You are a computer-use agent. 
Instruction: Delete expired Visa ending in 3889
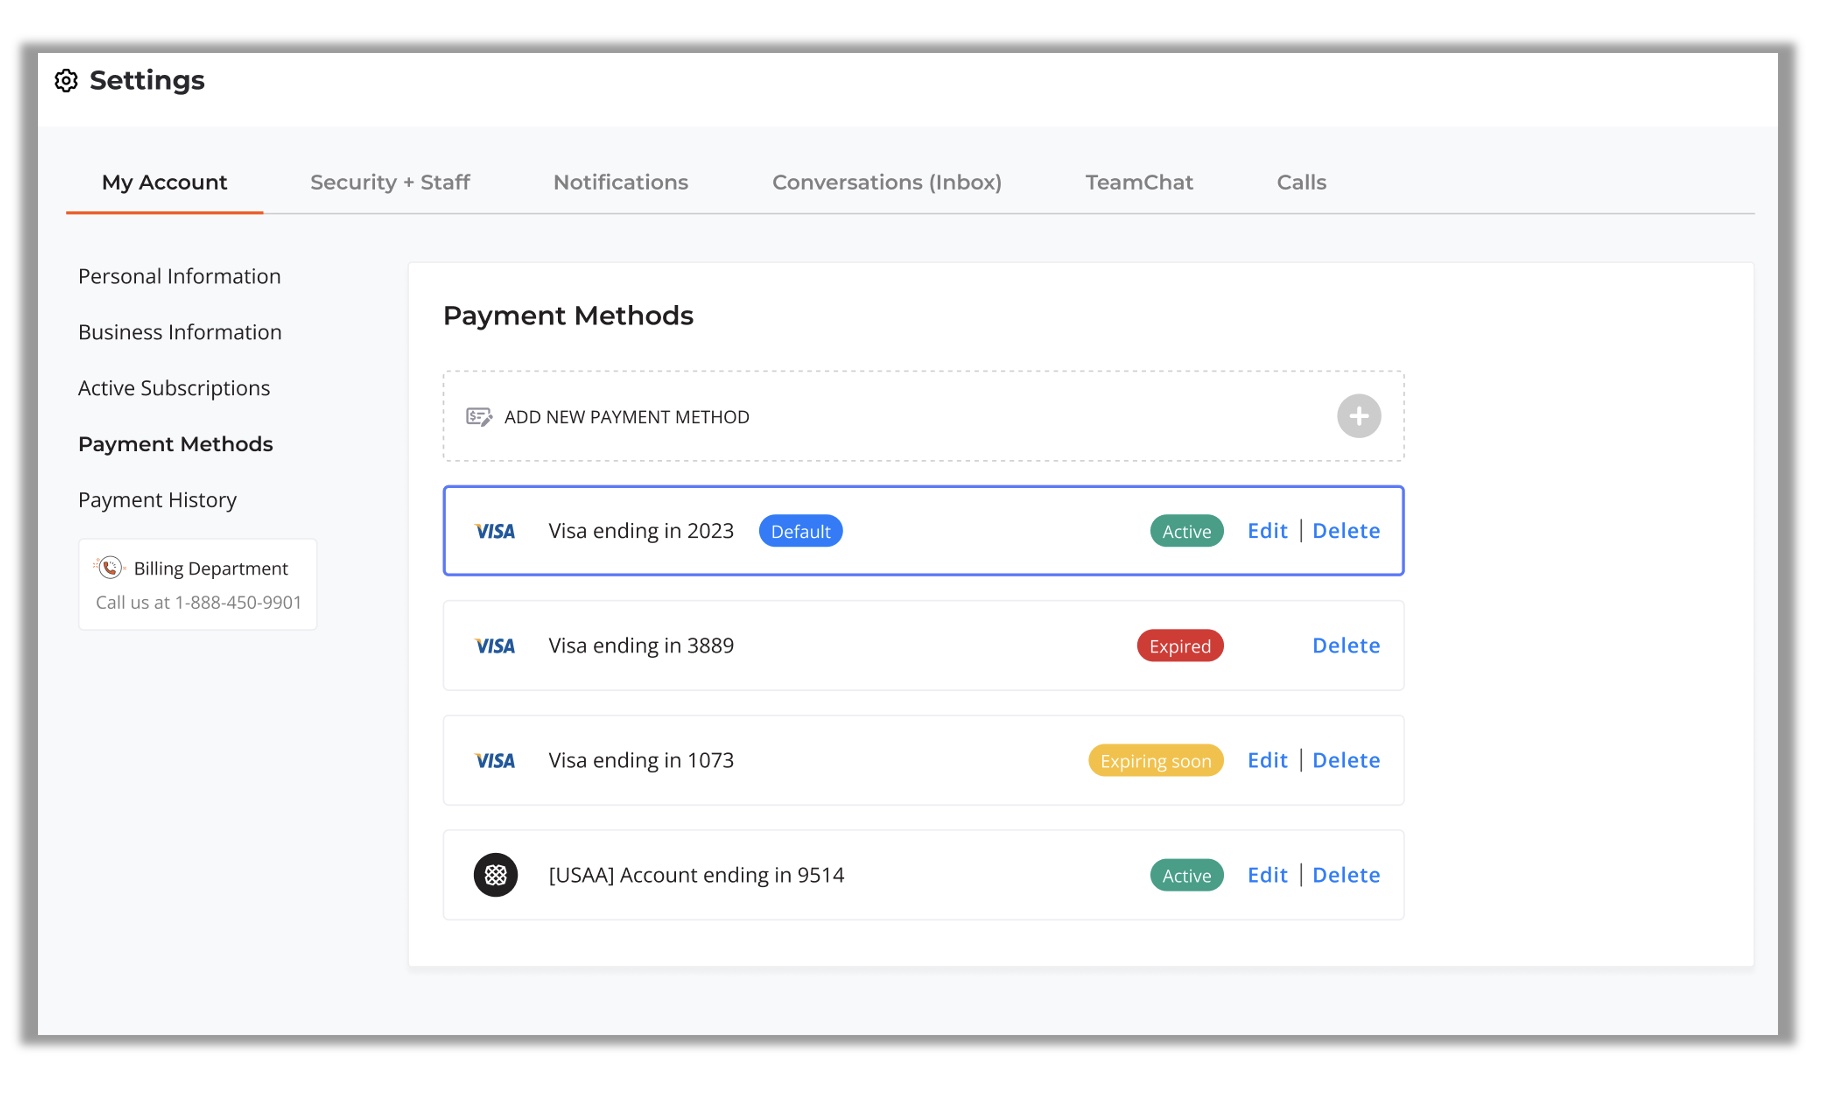pos(1346,646)
